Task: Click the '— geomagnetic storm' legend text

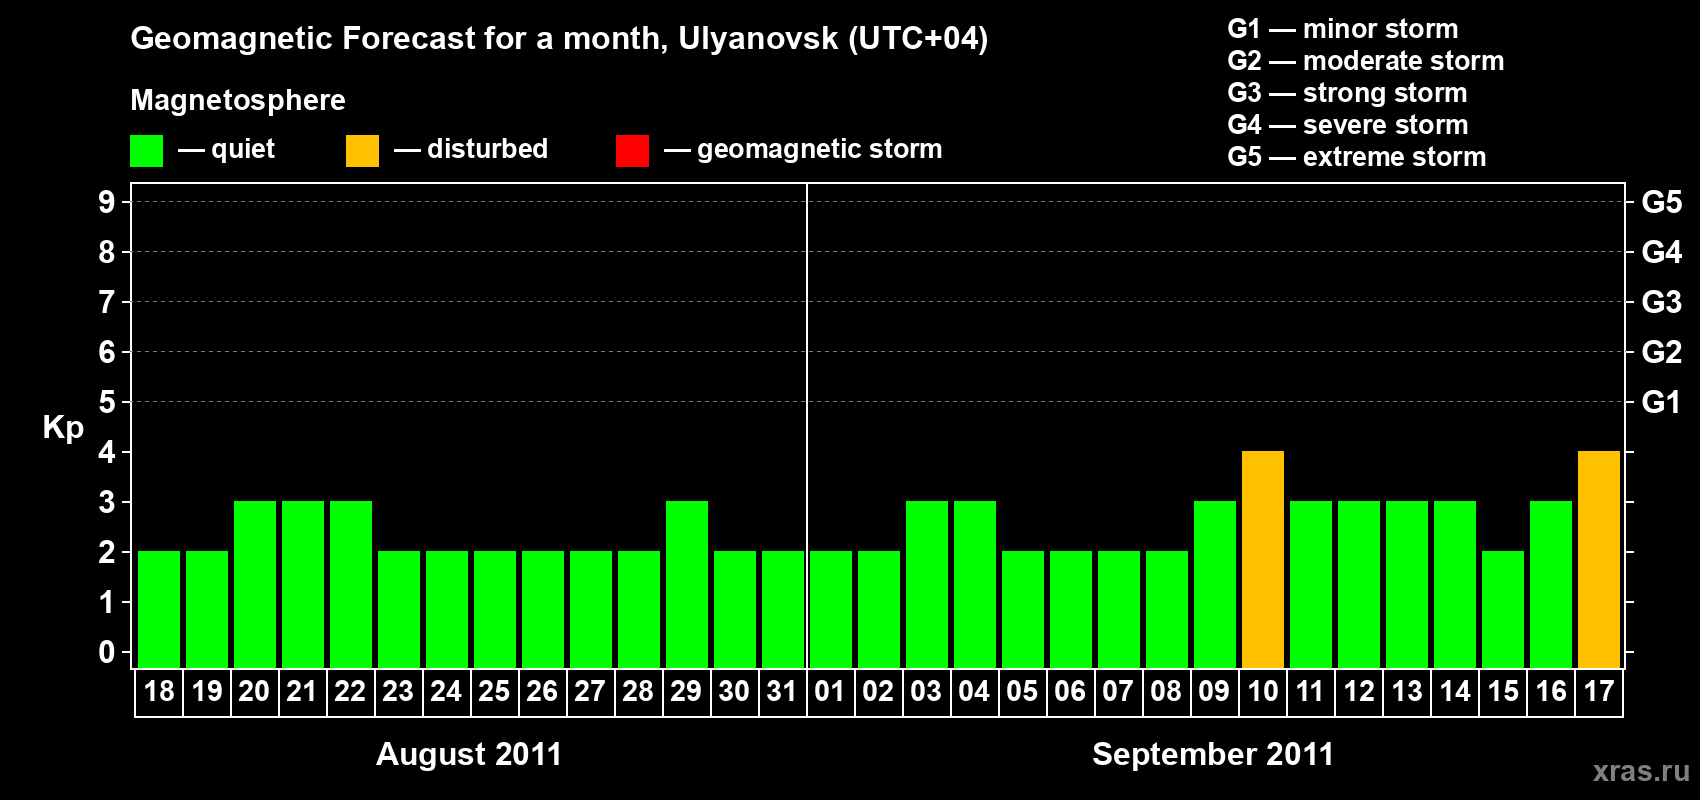Action: point(803,150)
